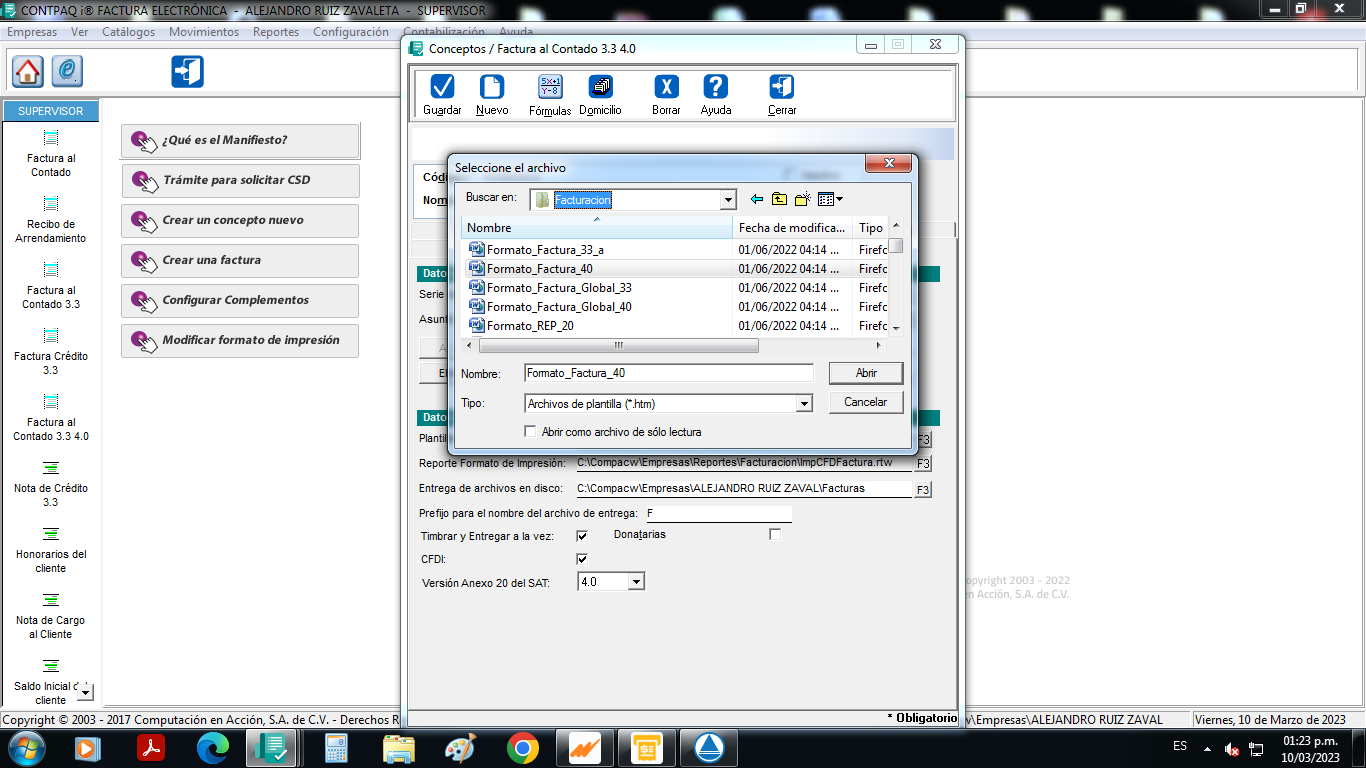Open the file explorer taskbar icon
Screen dimensions: 1366x768
(398, 748)
